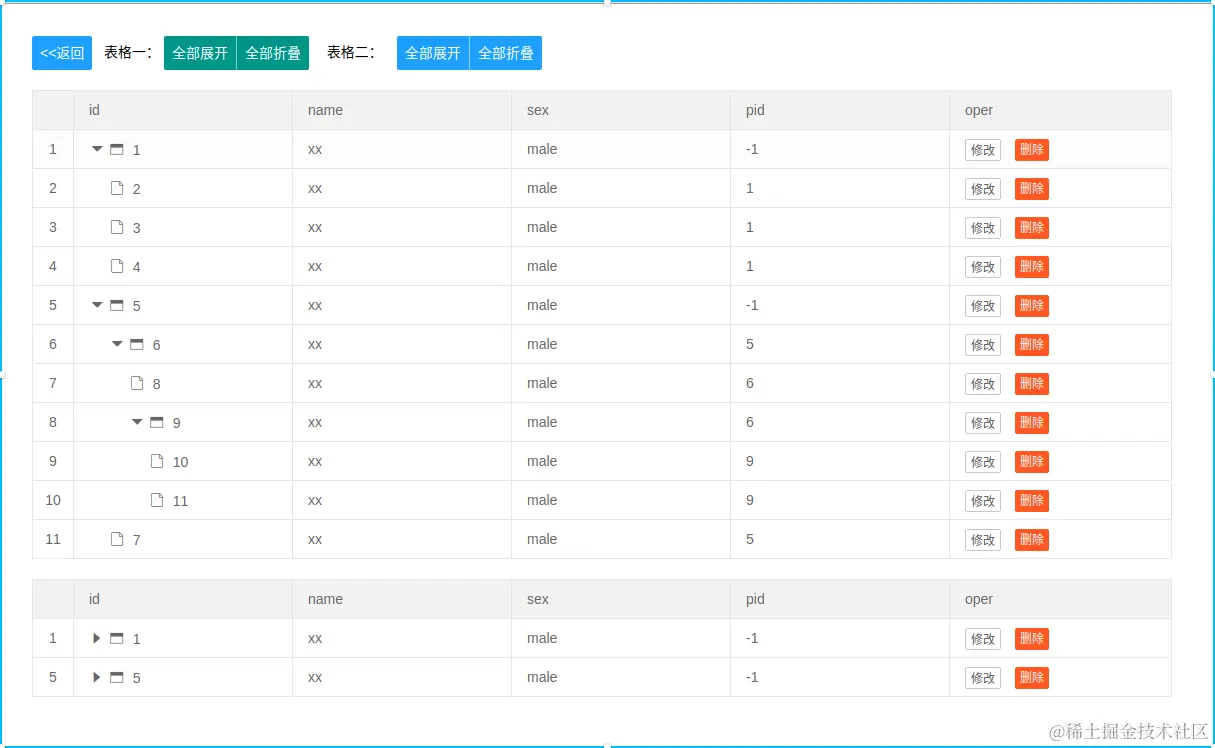This screenshot has height=748, width=1215.
Task: Click 全部展开 for 表格二
Action: pos(433,53)
